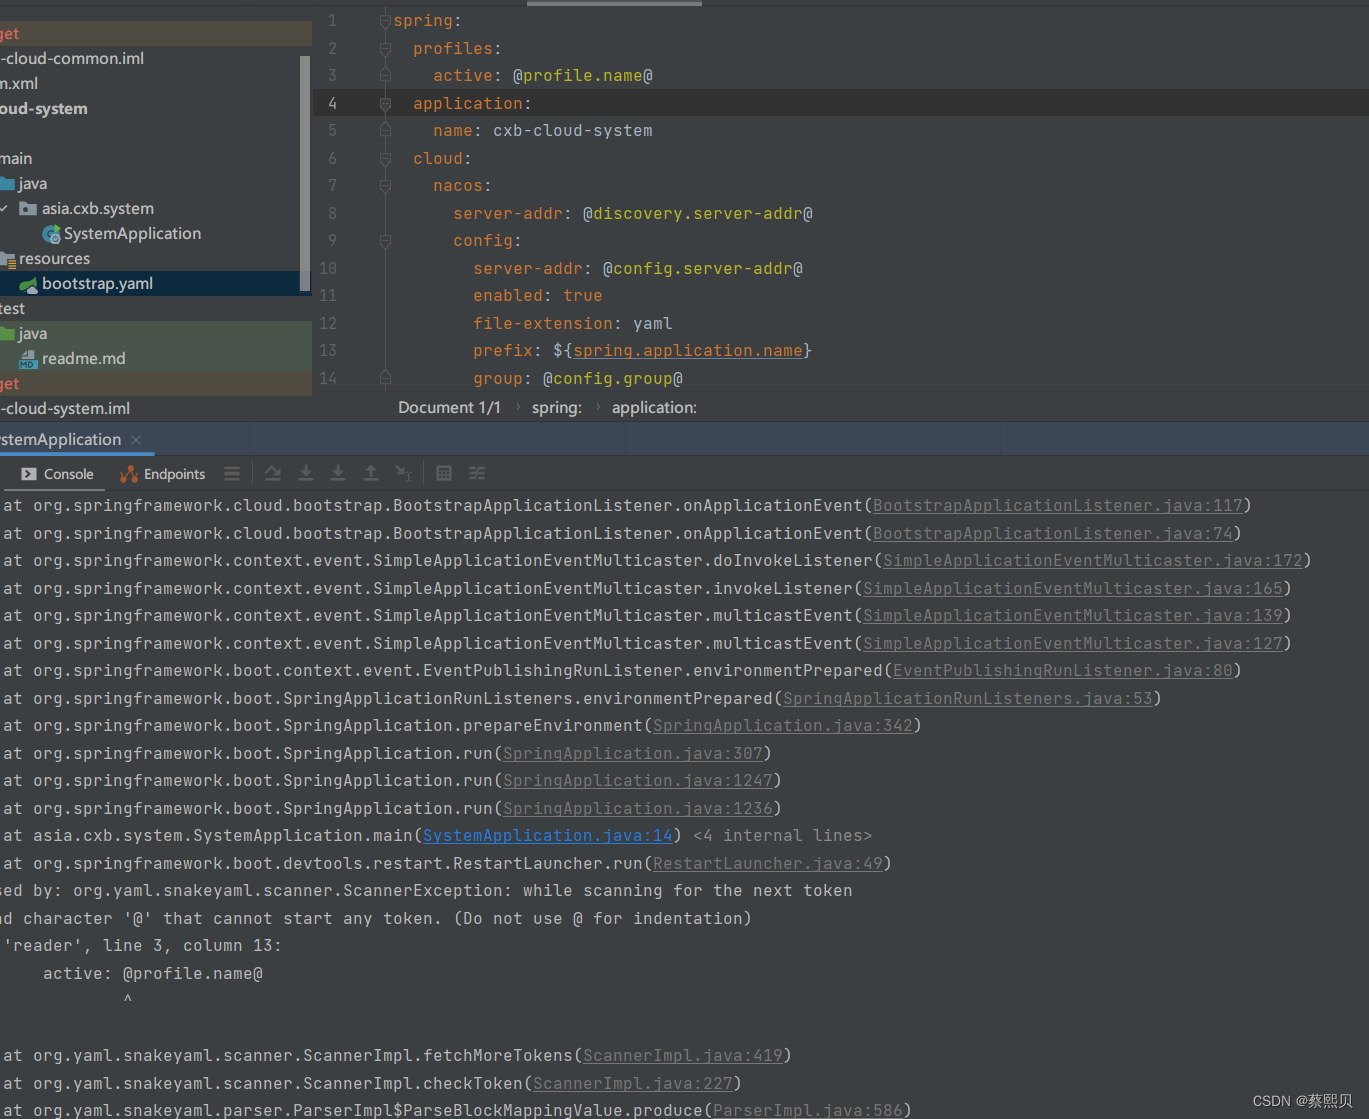Open the ScannerImpl.java:227 link
The width and height of the screenshot is (1369, 1119).
[x=633, y=1084]
